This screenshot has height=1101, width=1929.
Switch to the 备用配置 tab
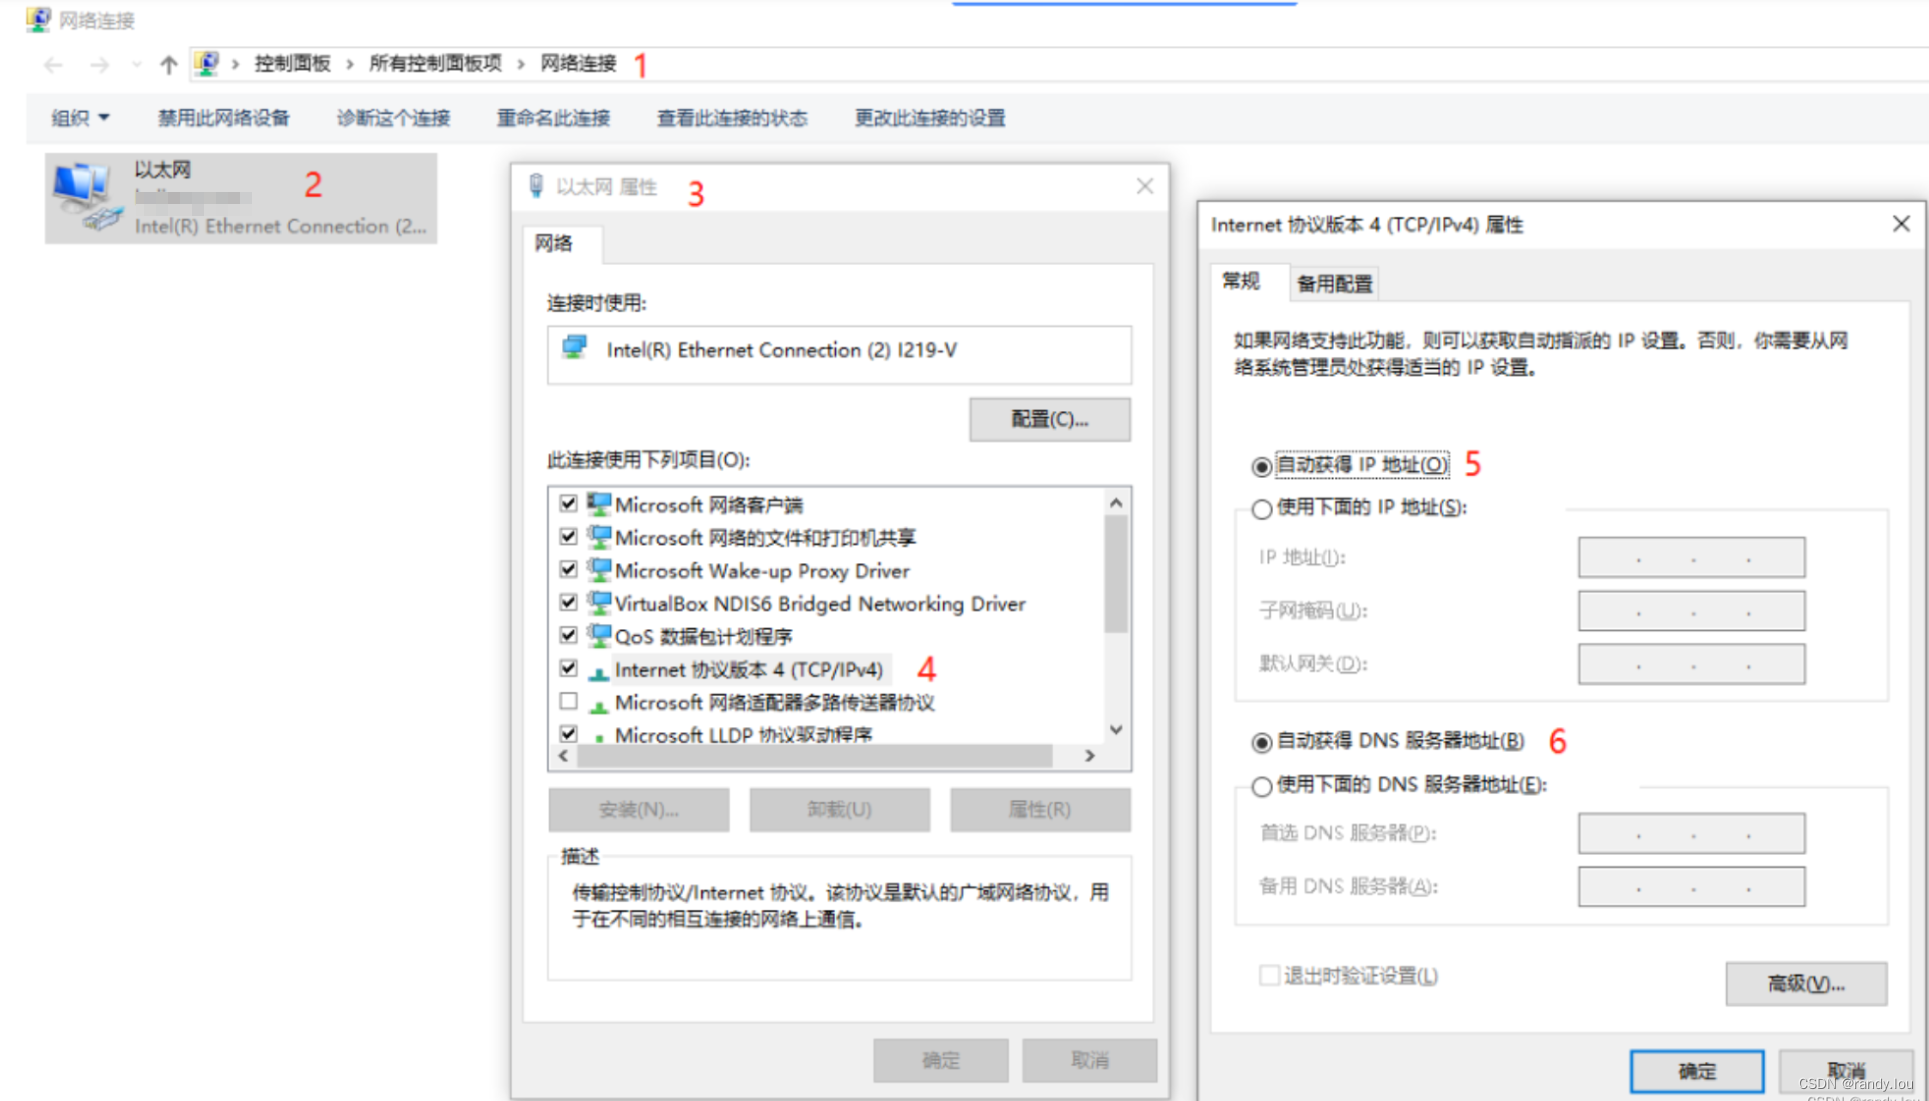1335,284
